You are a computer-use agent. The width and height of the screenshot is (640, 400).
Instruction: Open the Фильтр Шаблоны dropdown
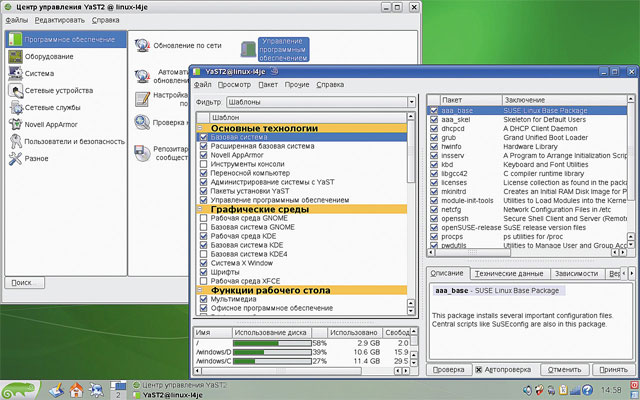[321, 102]
